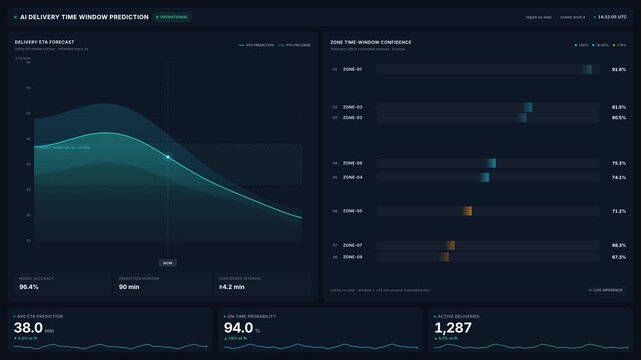This screenshot has width=641, height=360.
Task: Toggle the P50 Prediction legend entry
Action: click(x=256, y=45)
